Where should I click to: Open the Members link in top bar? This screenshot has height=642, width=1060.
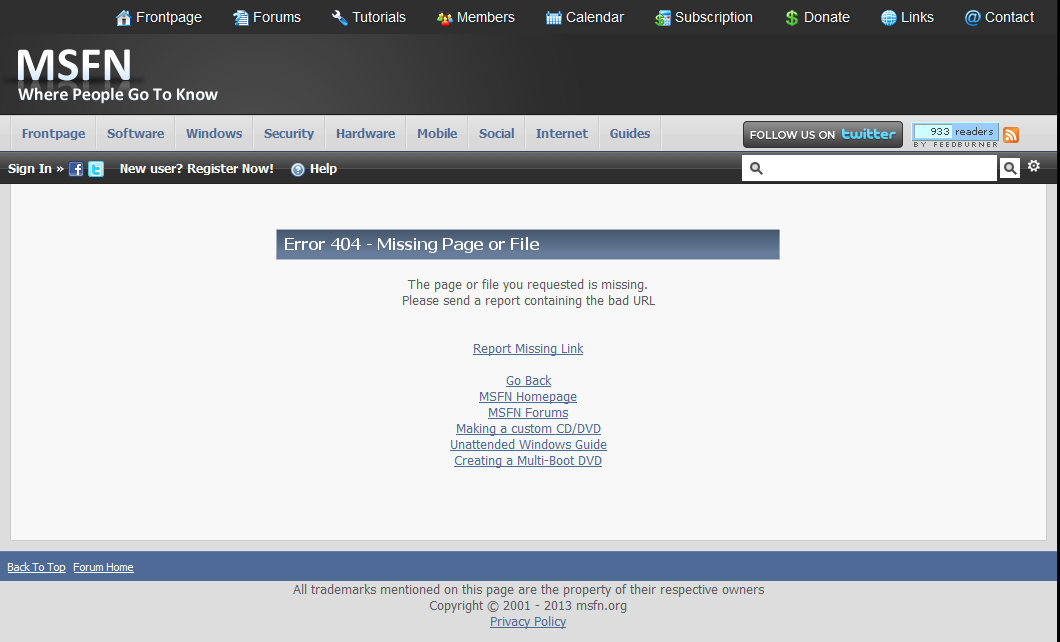click(x=485, y=18)
